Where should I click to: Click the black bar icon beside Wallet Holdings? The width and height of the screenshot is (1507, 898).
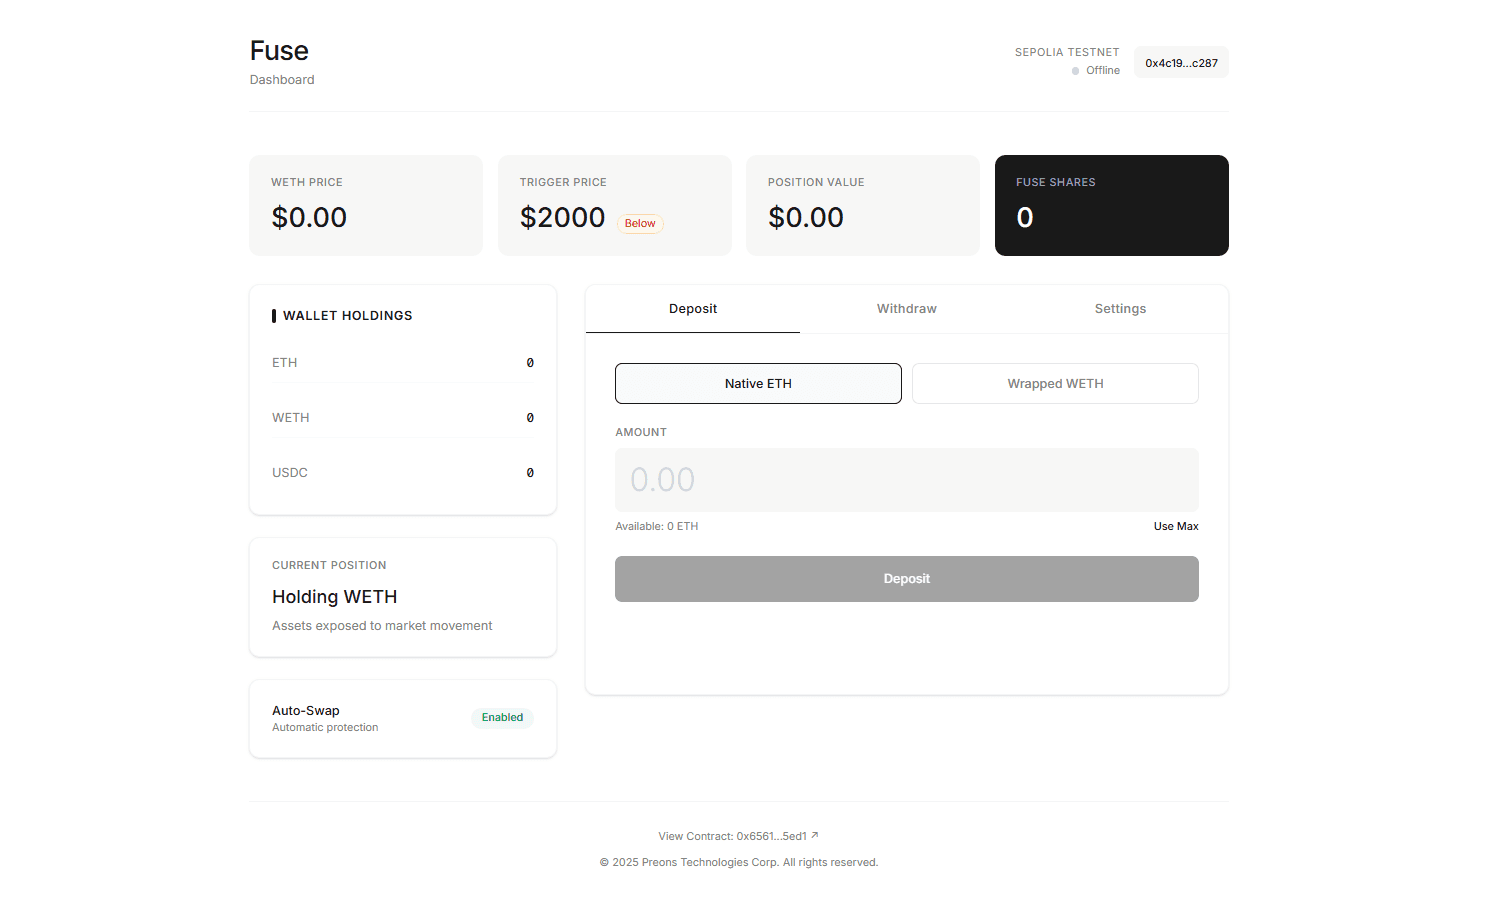[x=274, y=316]
